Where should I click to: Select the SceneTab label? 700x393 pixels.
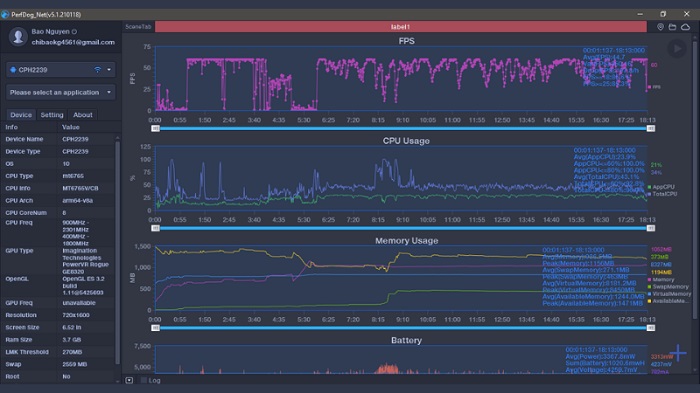138,27
